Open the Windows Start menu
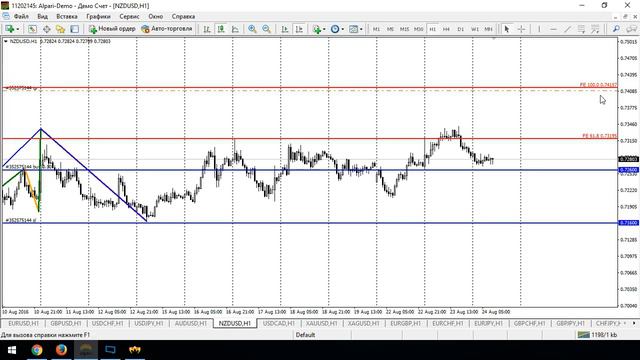 (x=11, y=350)
